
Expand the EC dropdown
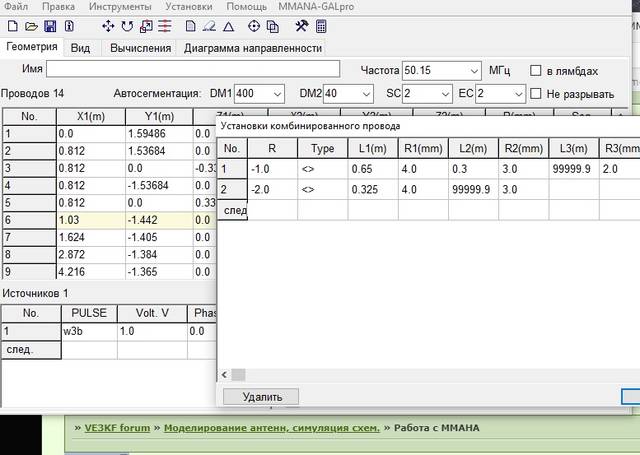(518, 94)
